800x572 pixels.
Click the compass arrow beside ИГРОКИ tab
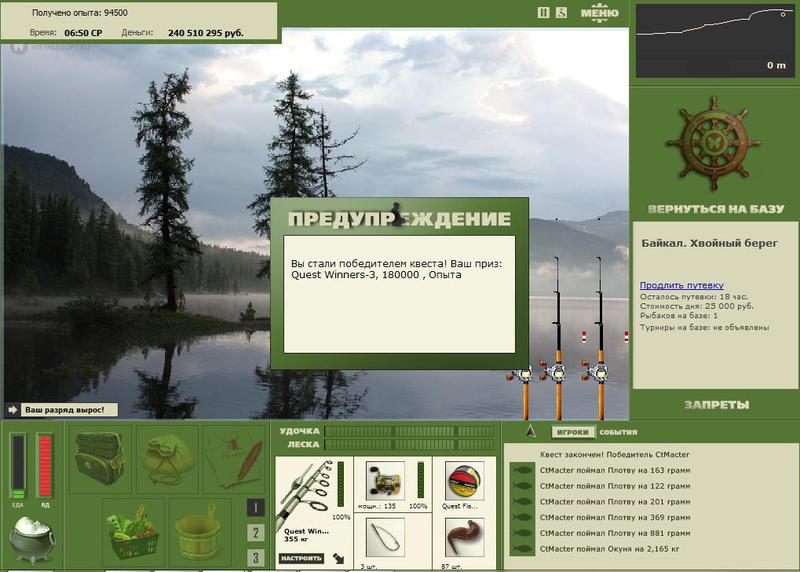pos(531,432)
